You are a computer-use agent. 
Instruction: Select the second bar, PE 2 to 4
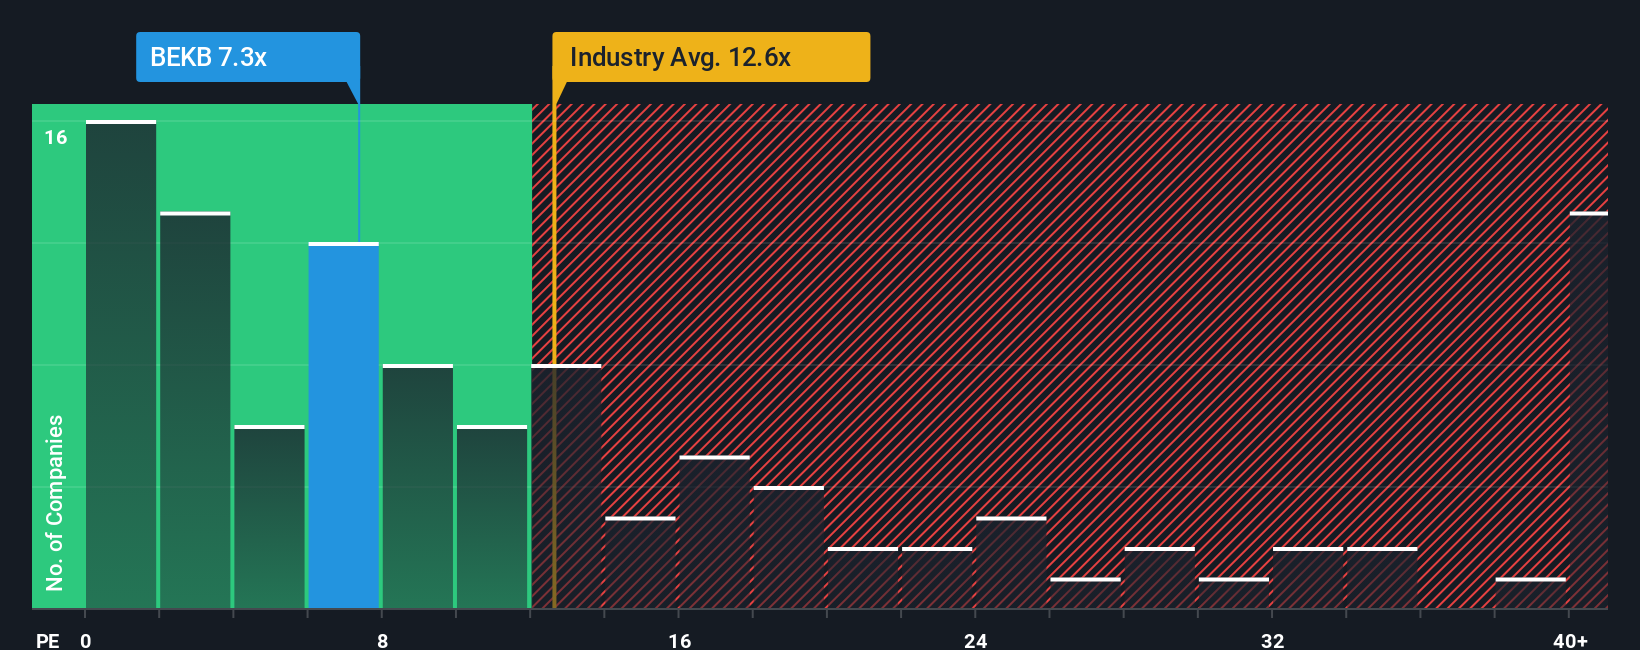[195, 410]
